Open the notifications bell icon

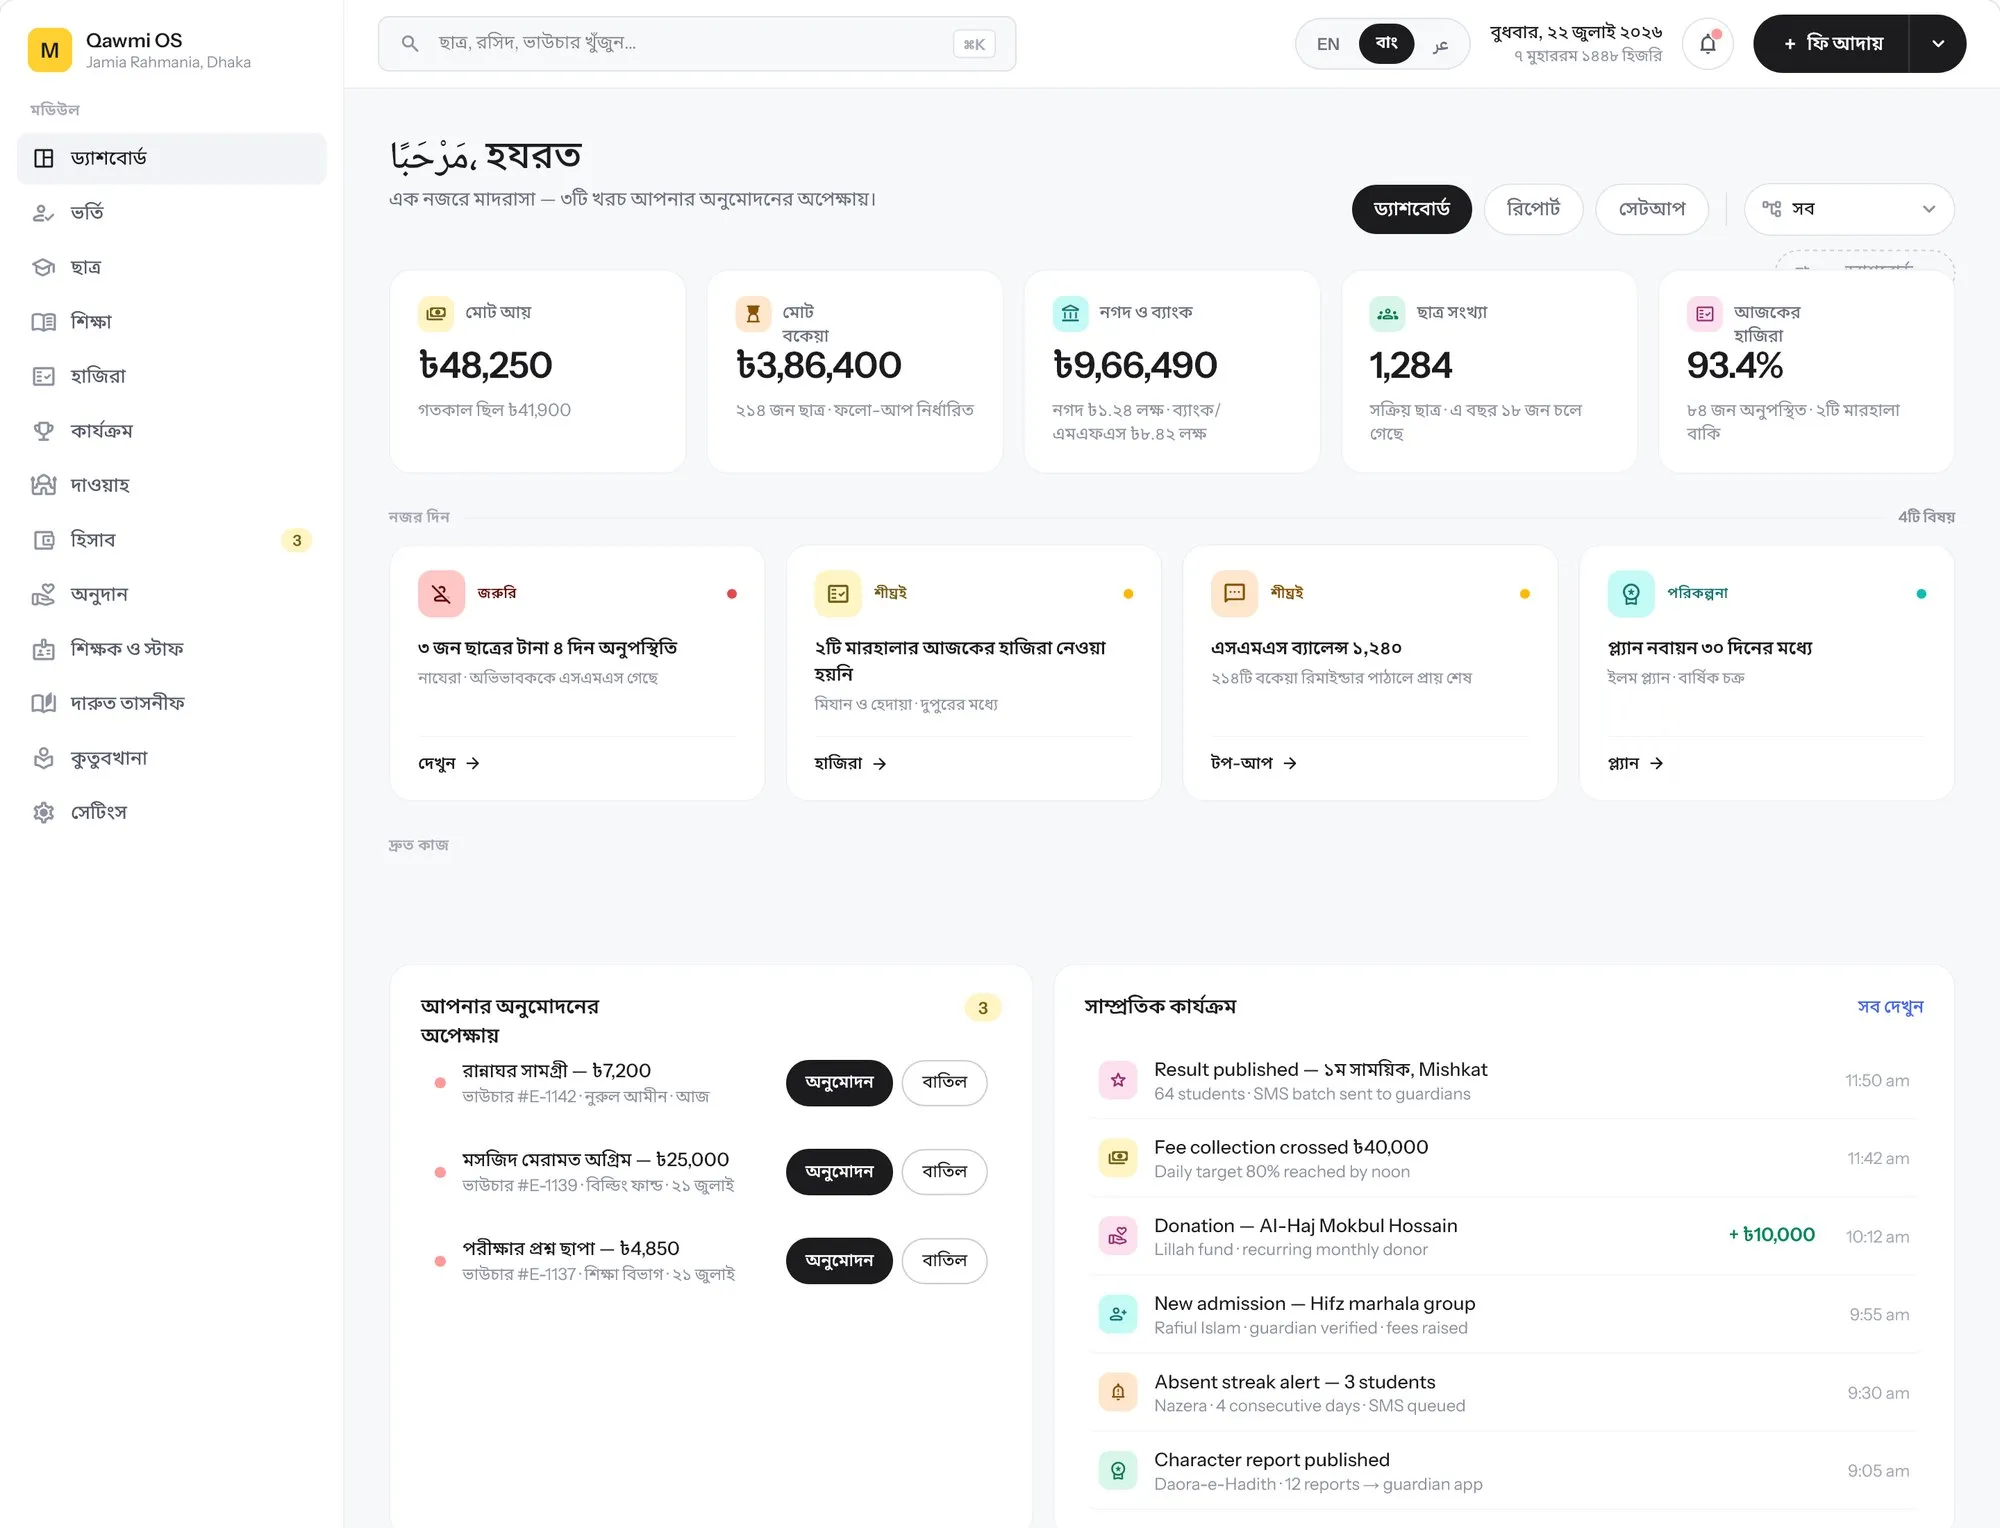(x=1708, y=44)
